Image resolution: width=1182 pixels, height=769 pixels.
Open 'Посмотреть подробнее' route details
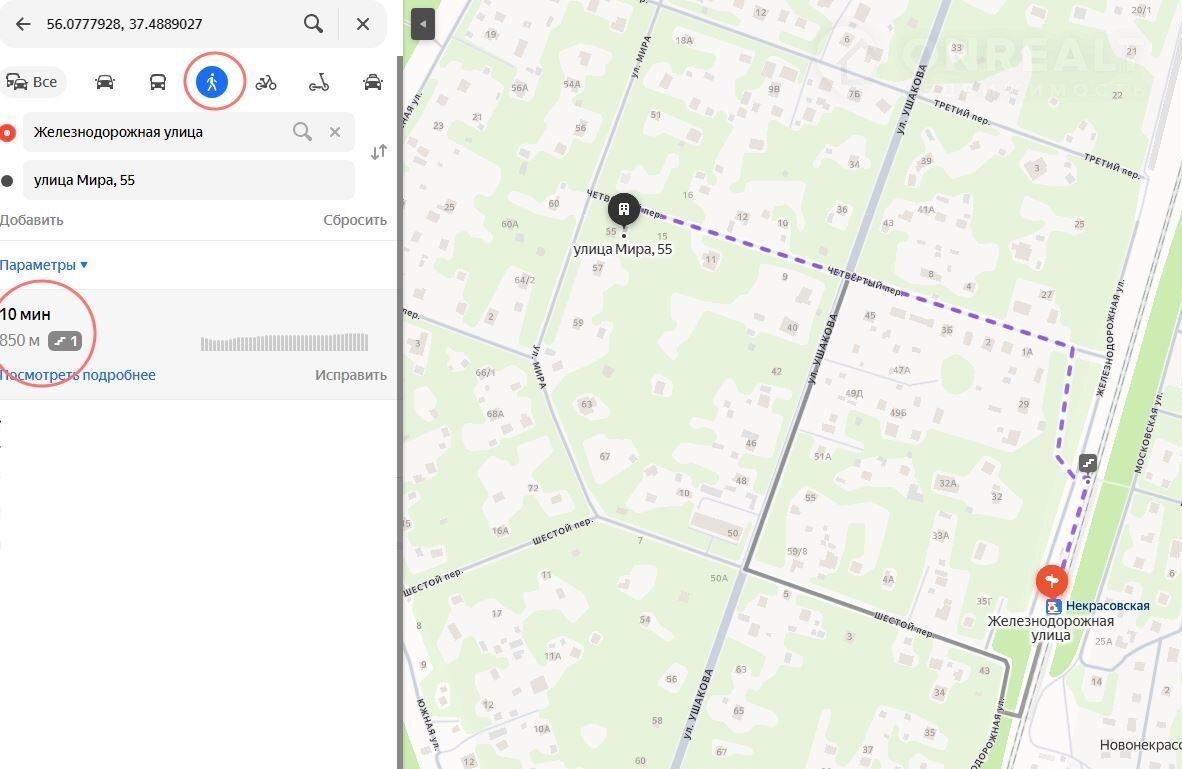[x=78, y=375]
